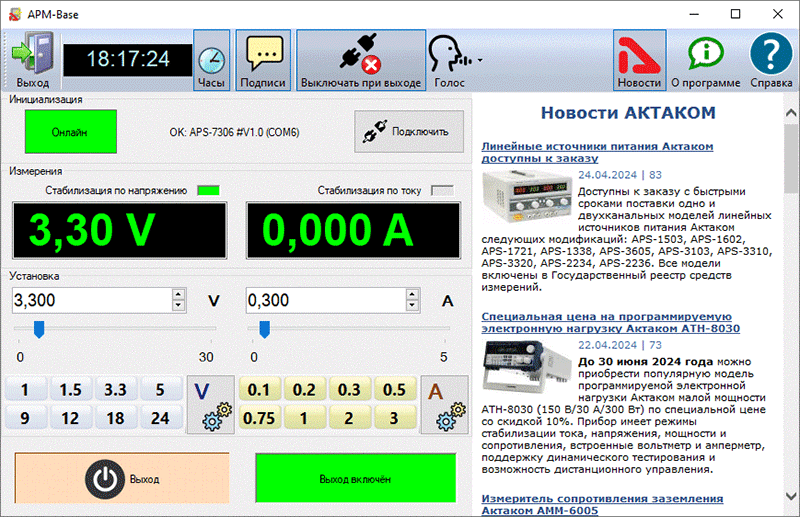Click the 3,30 V measurement display

119,230
